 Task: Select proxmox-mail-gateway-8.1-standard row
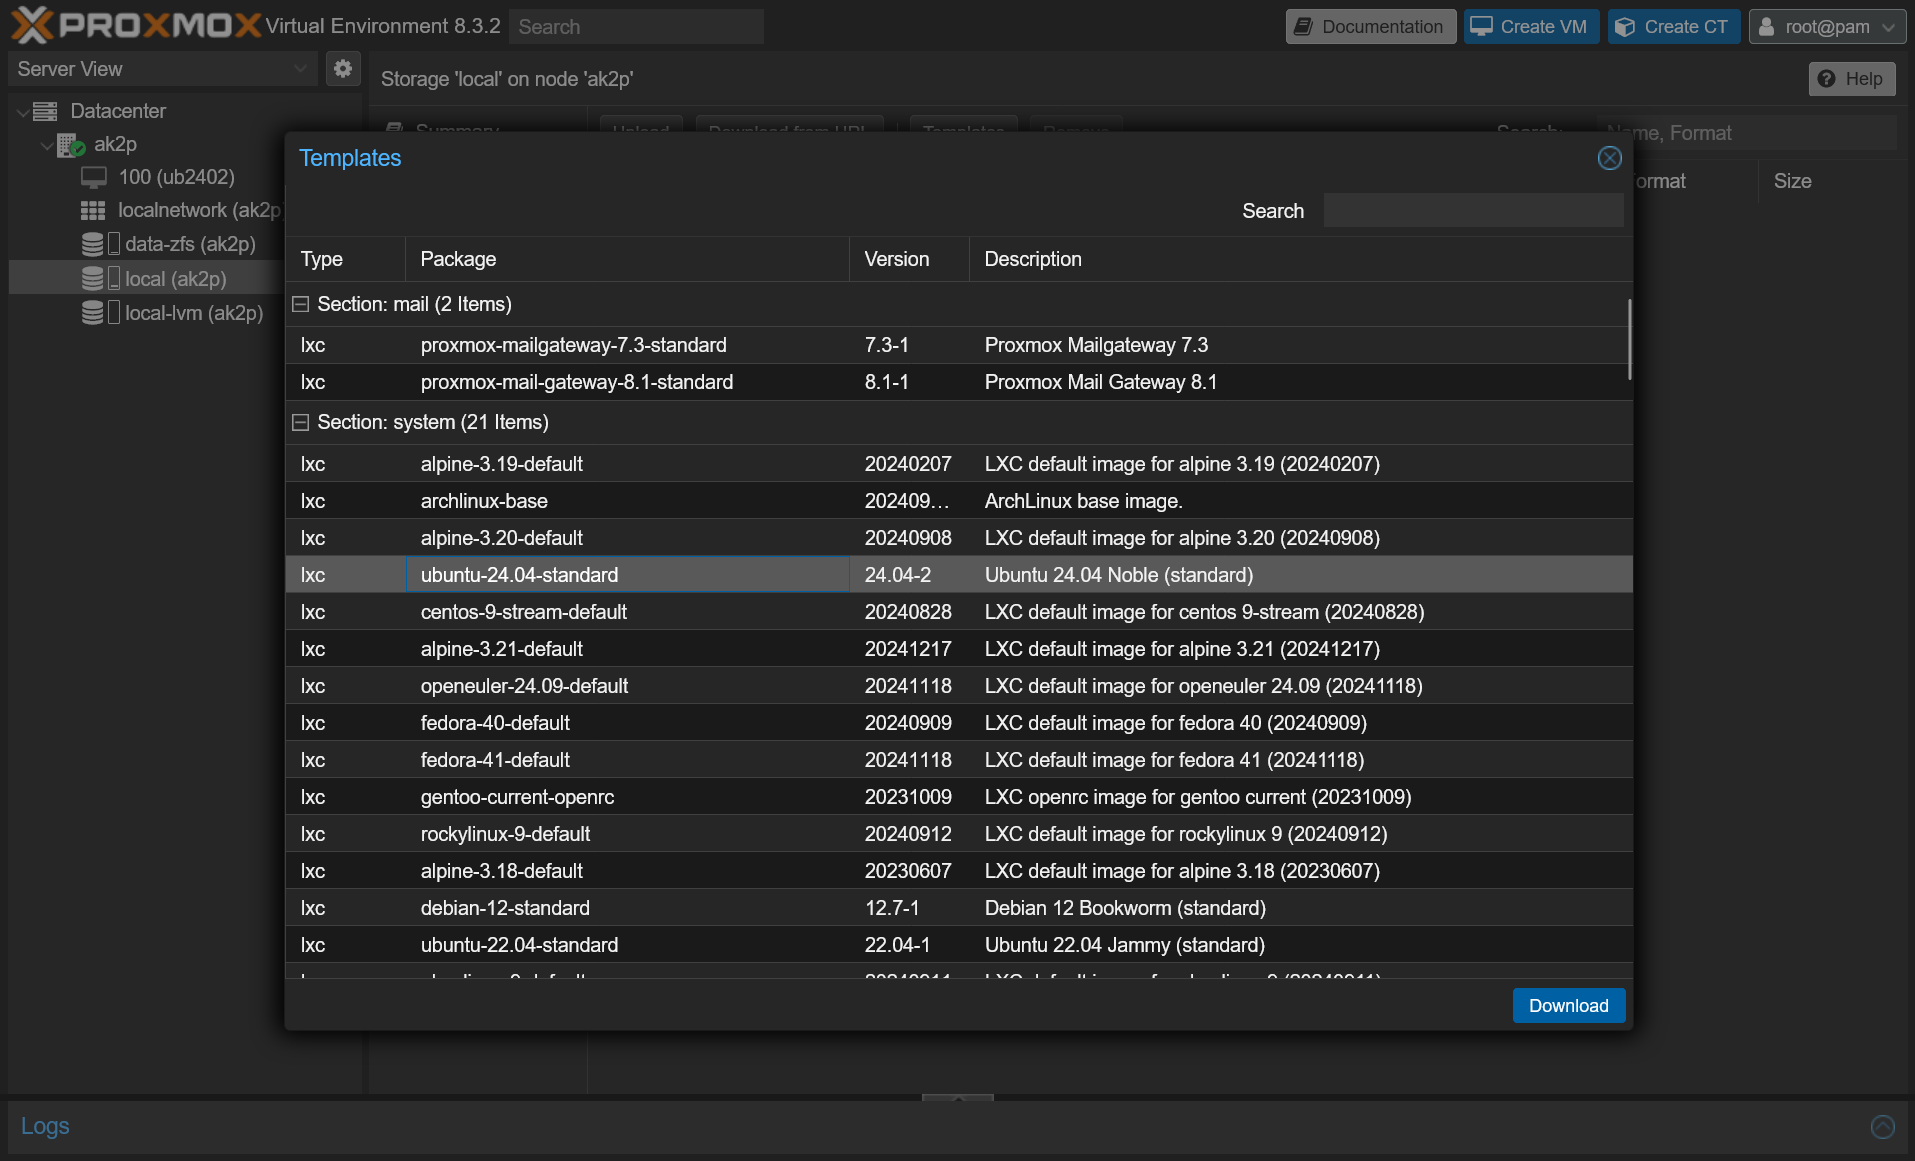tap(959, 382)
